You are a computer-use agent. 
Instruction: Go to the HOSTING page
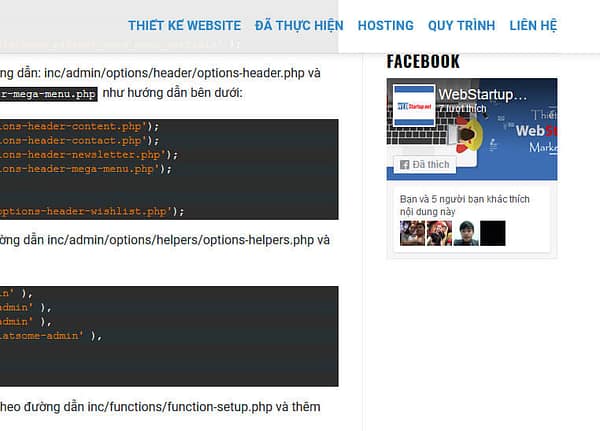(386, 25)
